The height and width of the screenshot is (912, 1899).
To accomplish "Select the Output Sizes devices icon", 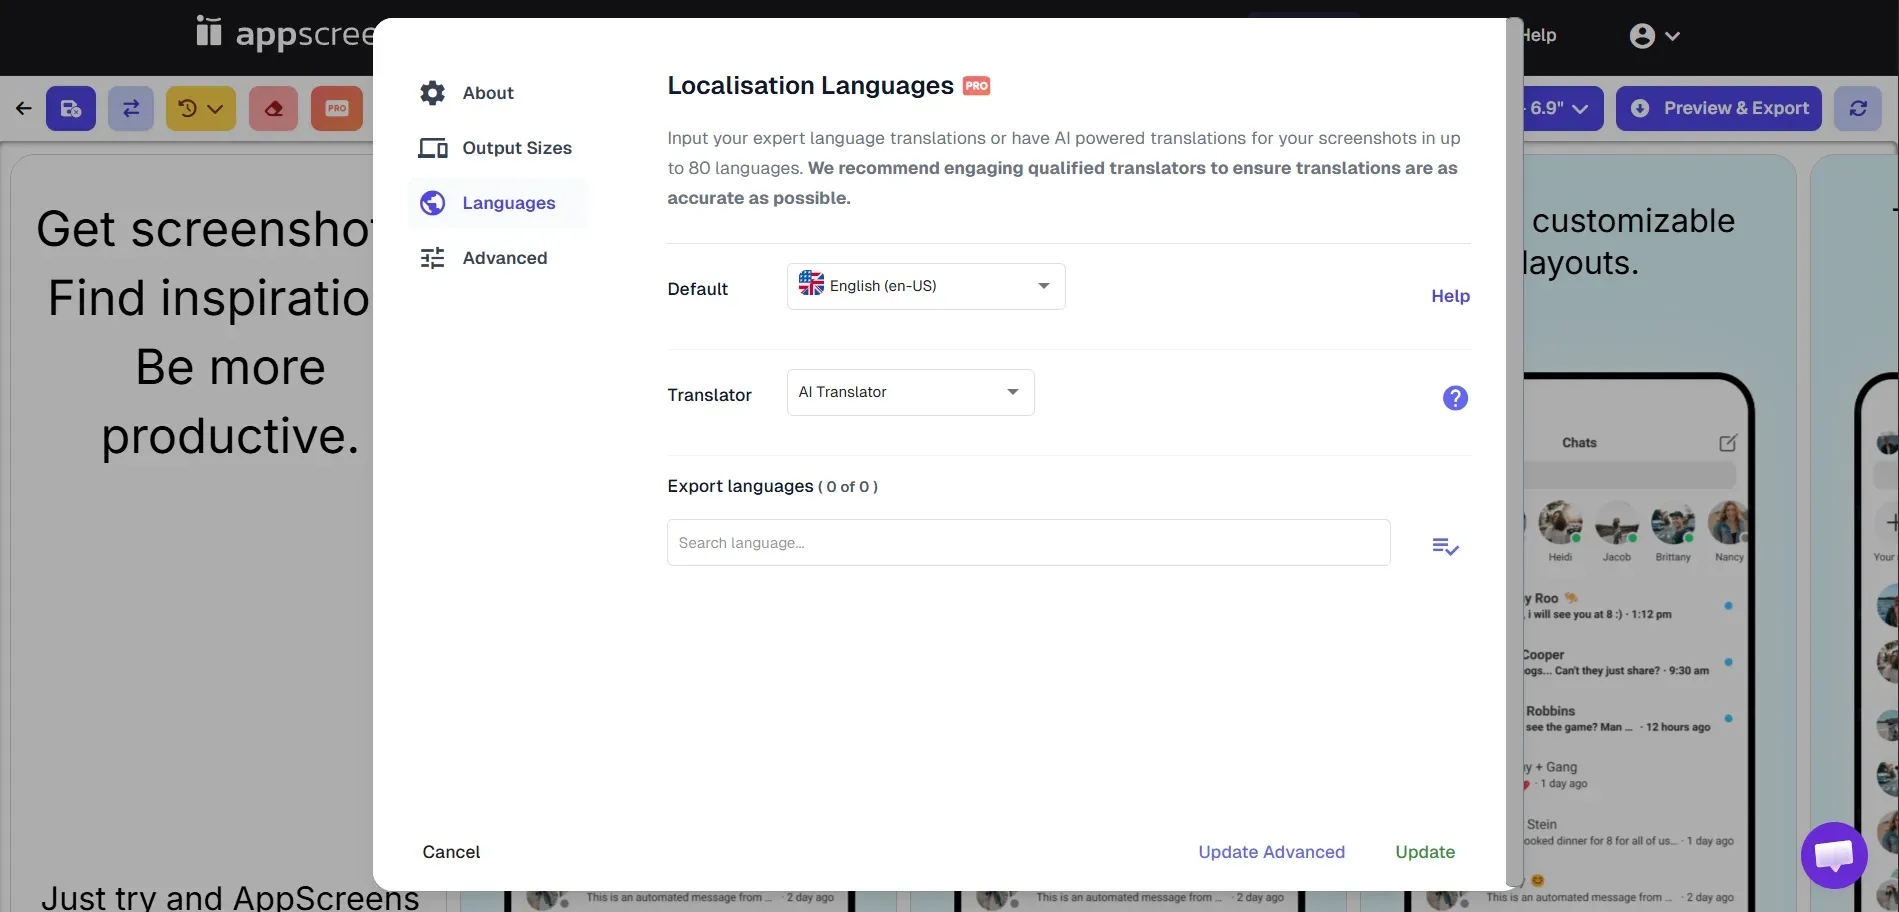I will pos(432,147).
